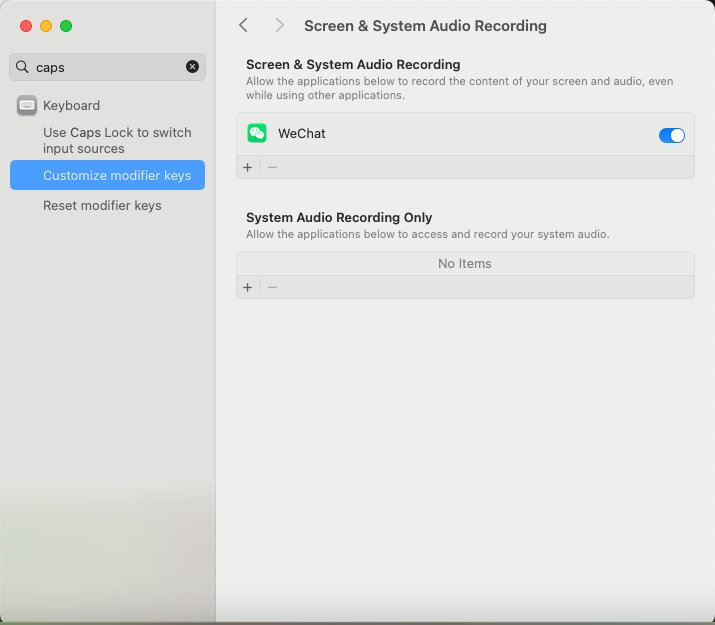Viewport: 715px width, 625px height.
Task: Add app to Screen & System Audio Recording list
Action: click(248, 167)
